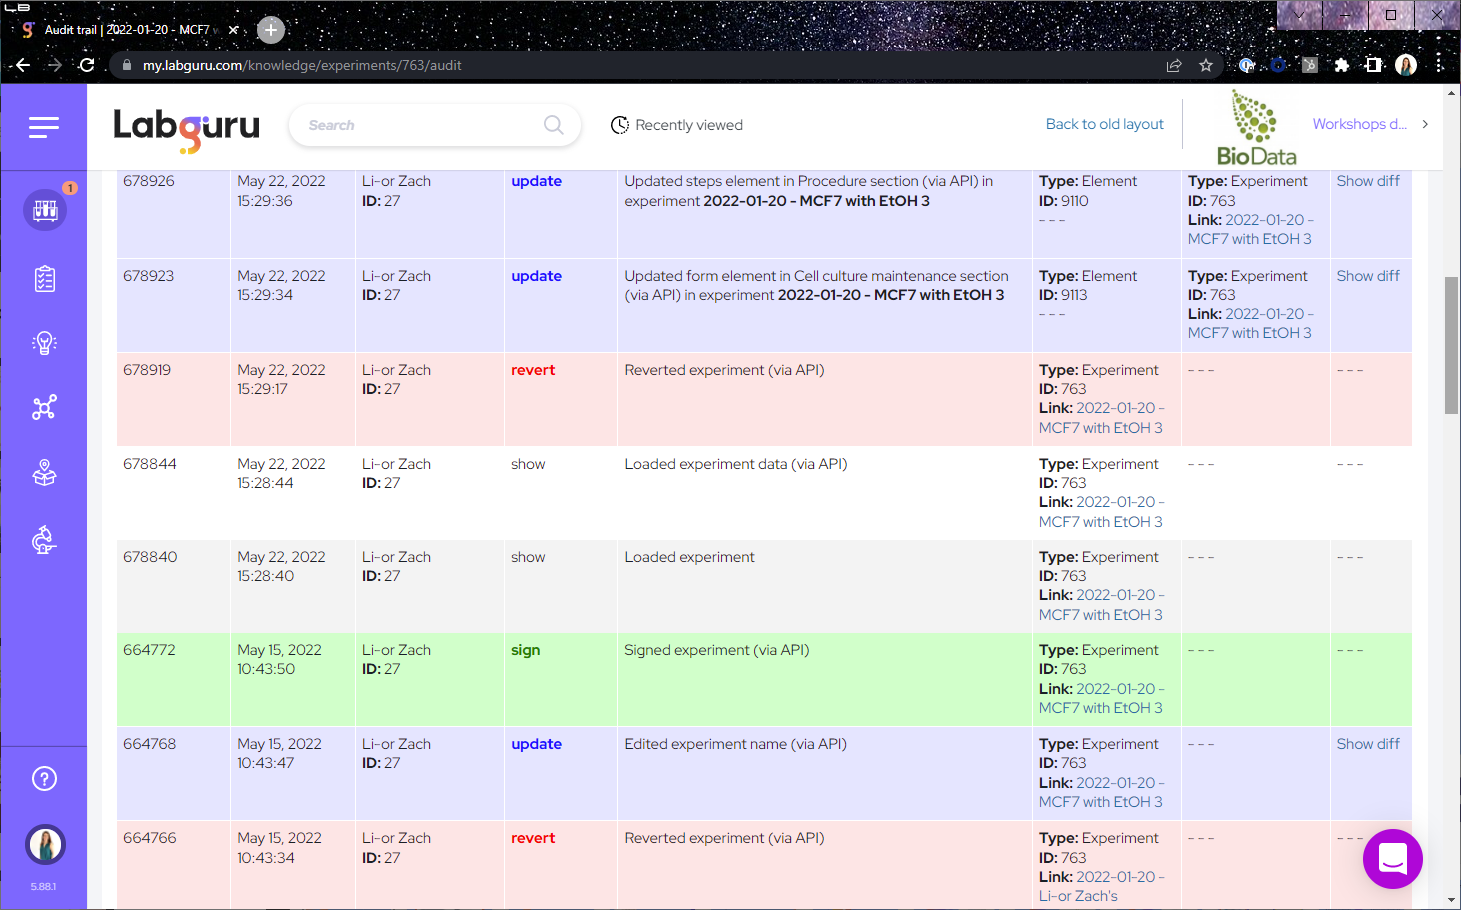Open the purple chat widget bubble
This screenshot has width=1461, height=910.
tap(1392, 859)
